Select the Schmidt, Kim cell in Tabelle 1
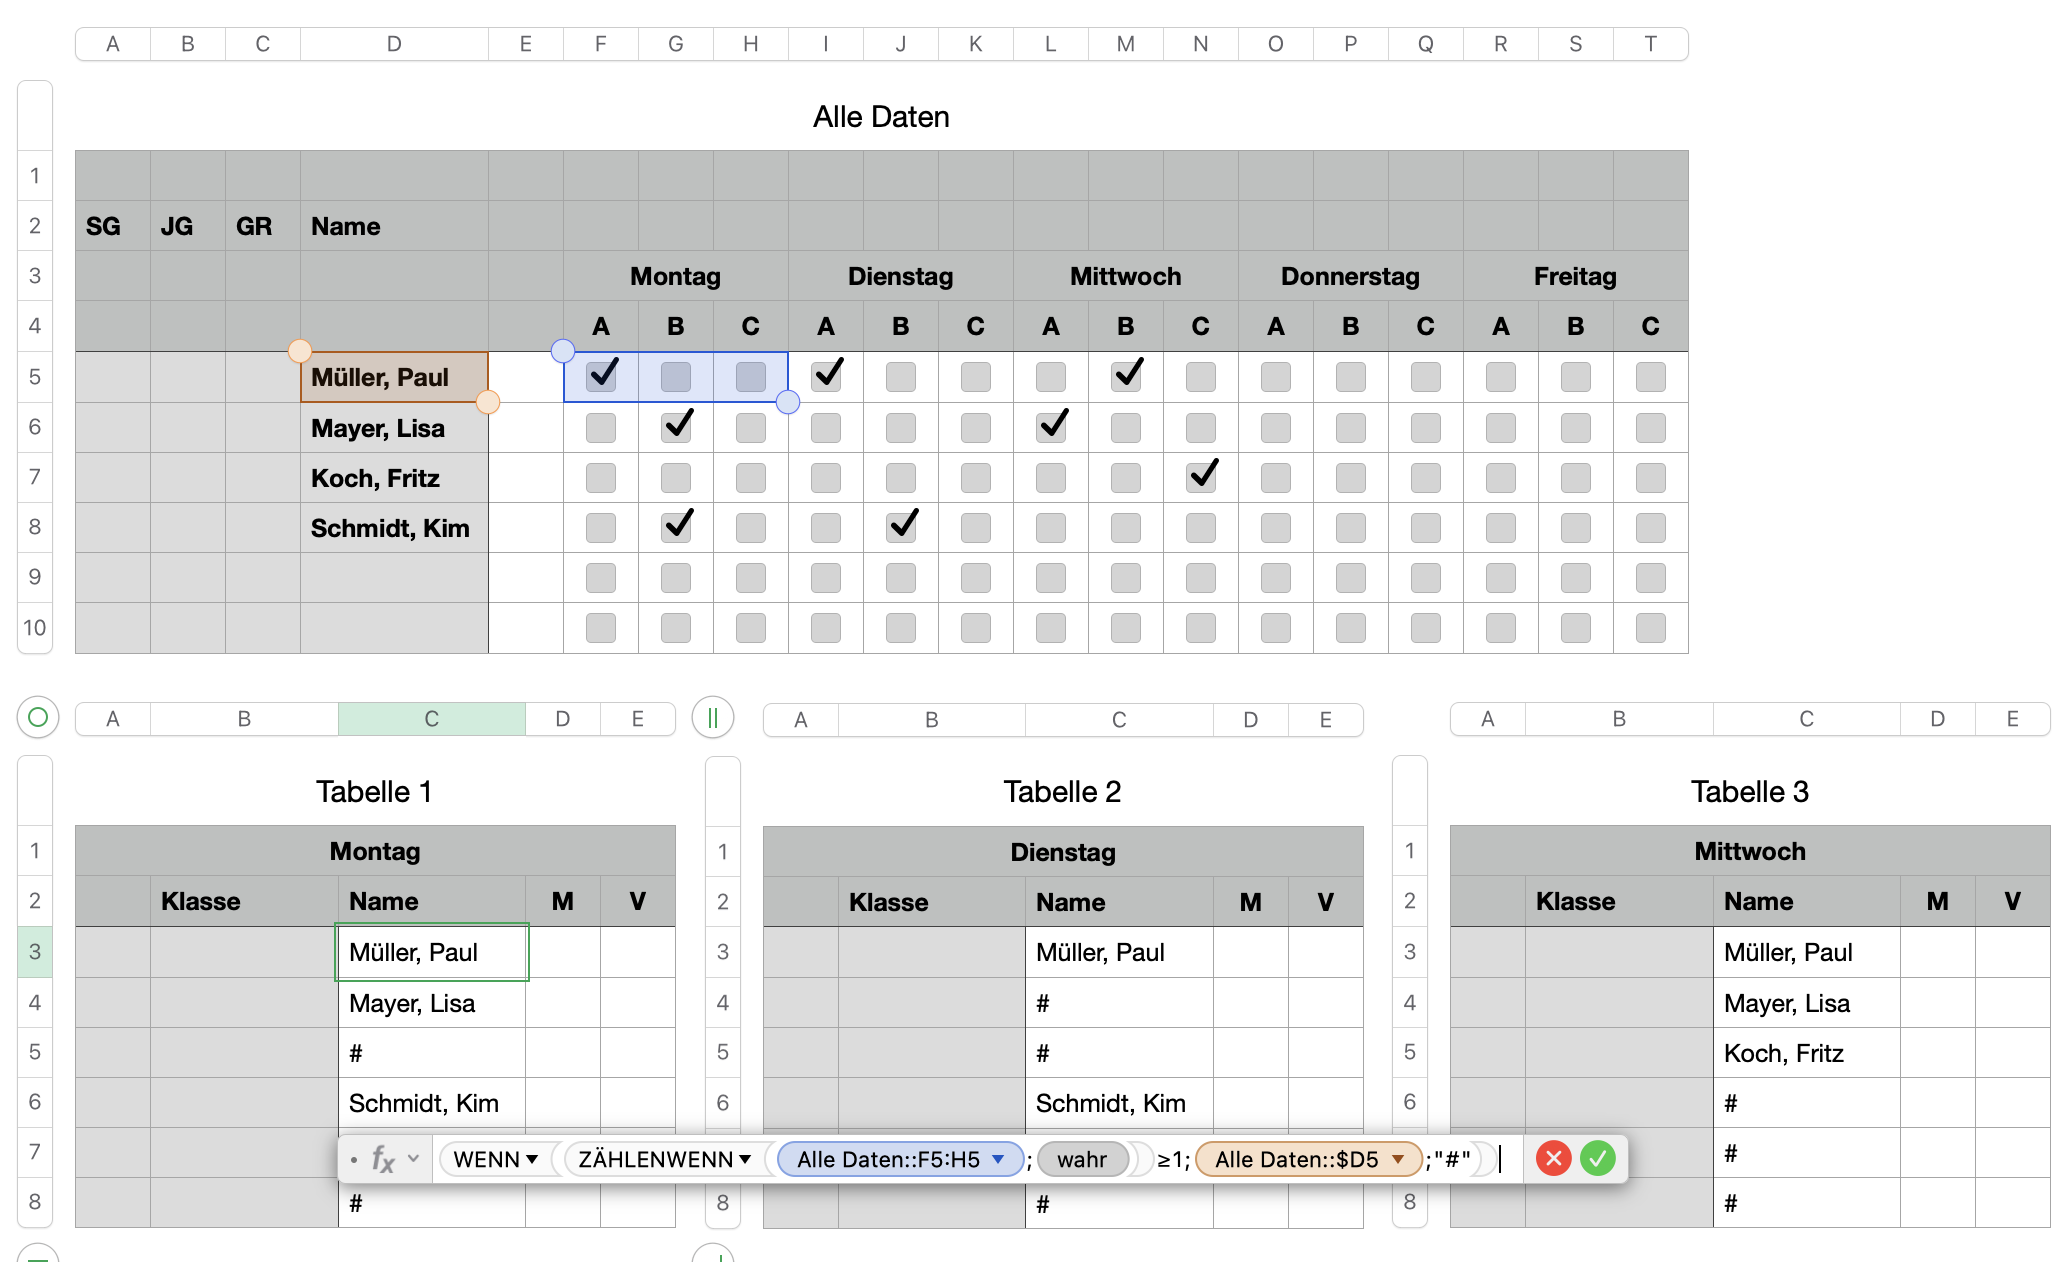Image resolution: width=2070 pixels, height=1262 pixels. point(431,1103)
